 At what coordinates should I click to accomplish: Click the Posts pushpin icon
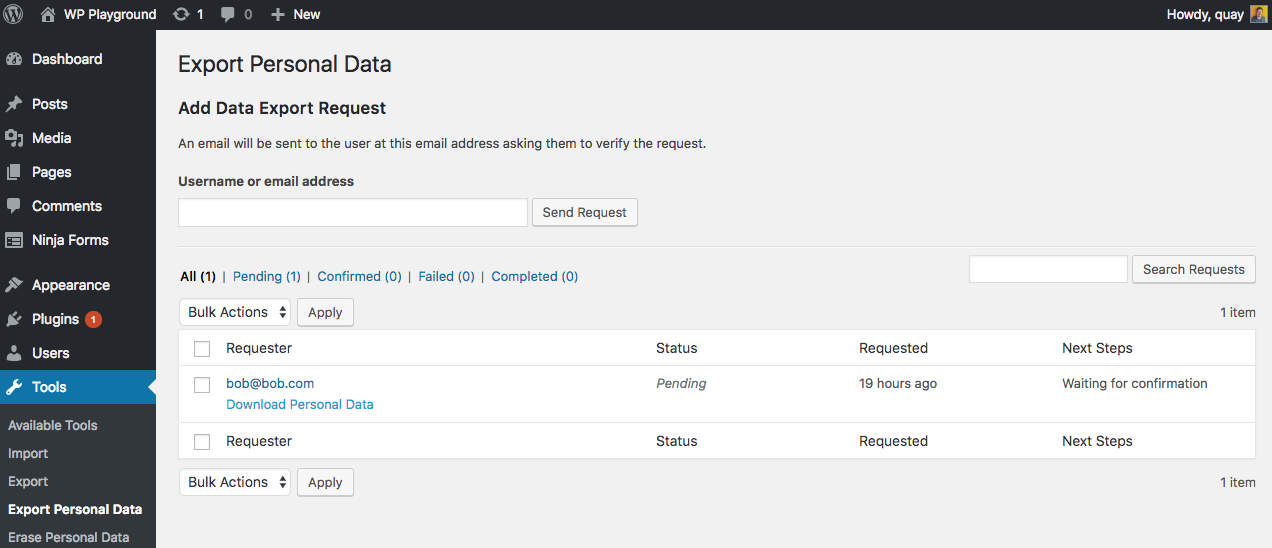[14, 104]
